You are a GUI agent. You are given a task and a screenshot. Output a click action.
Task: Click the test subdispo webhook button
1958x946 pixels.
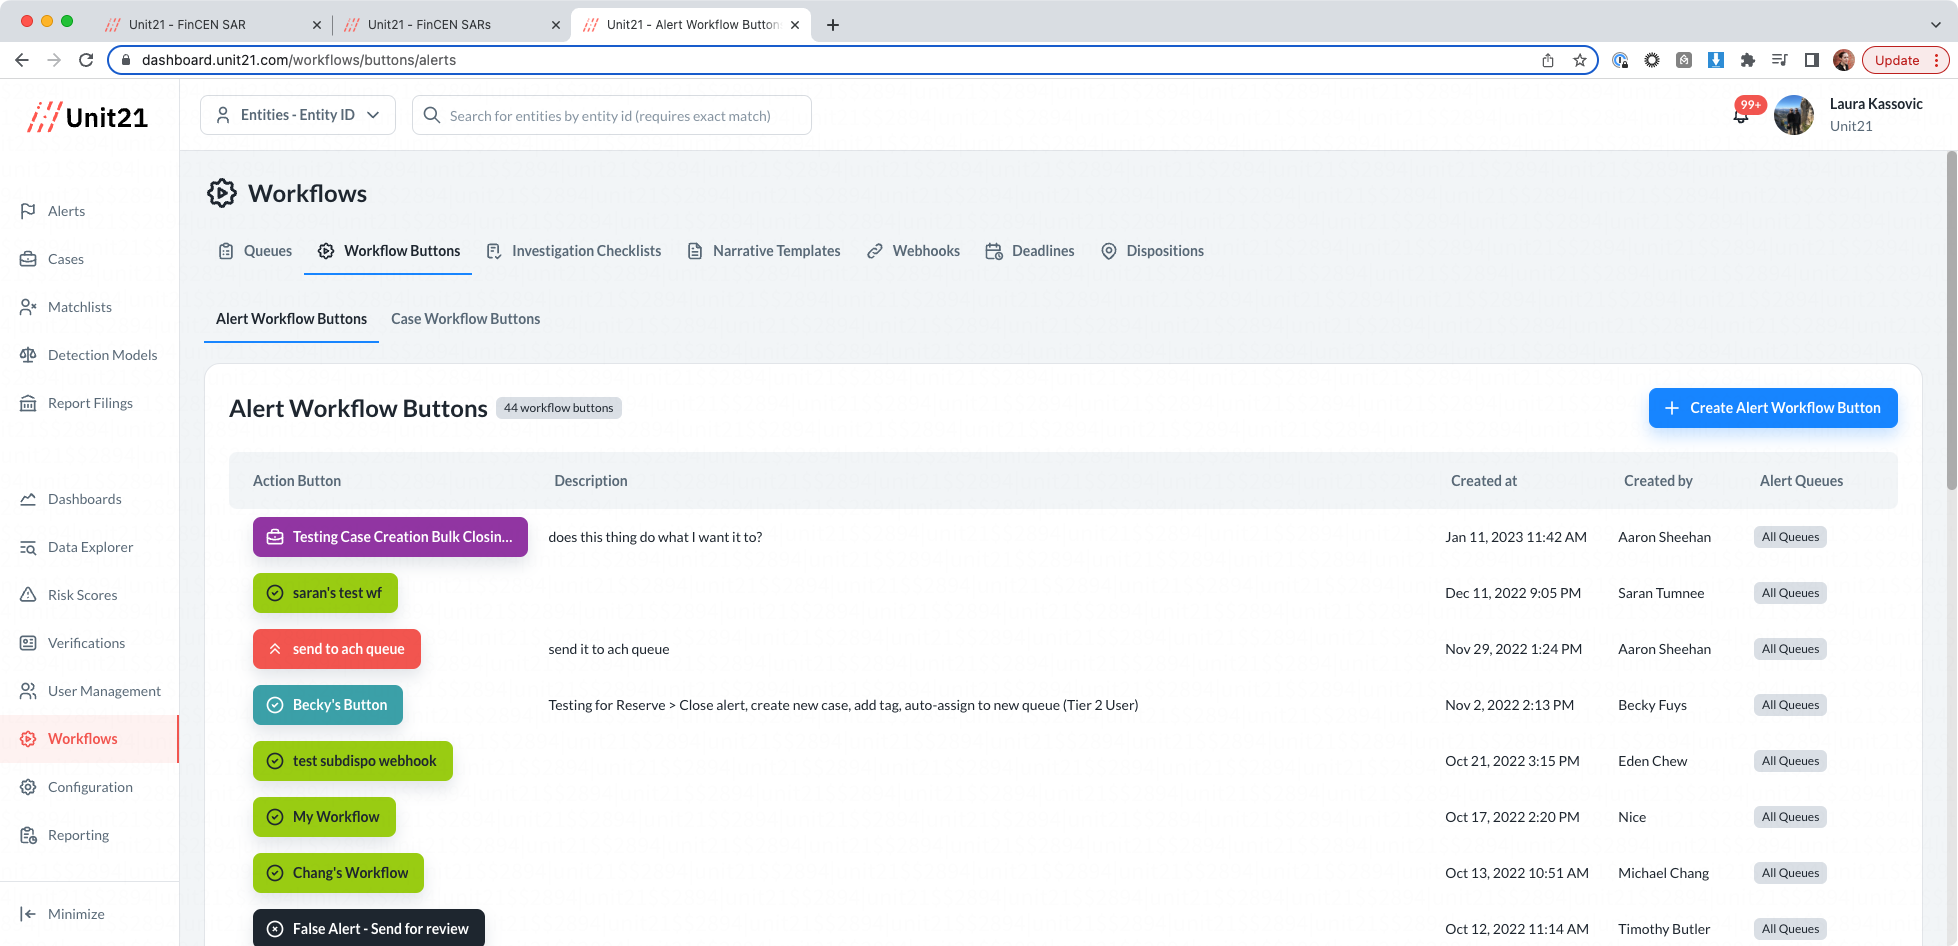pyautogui.click(x=353, y=761)
